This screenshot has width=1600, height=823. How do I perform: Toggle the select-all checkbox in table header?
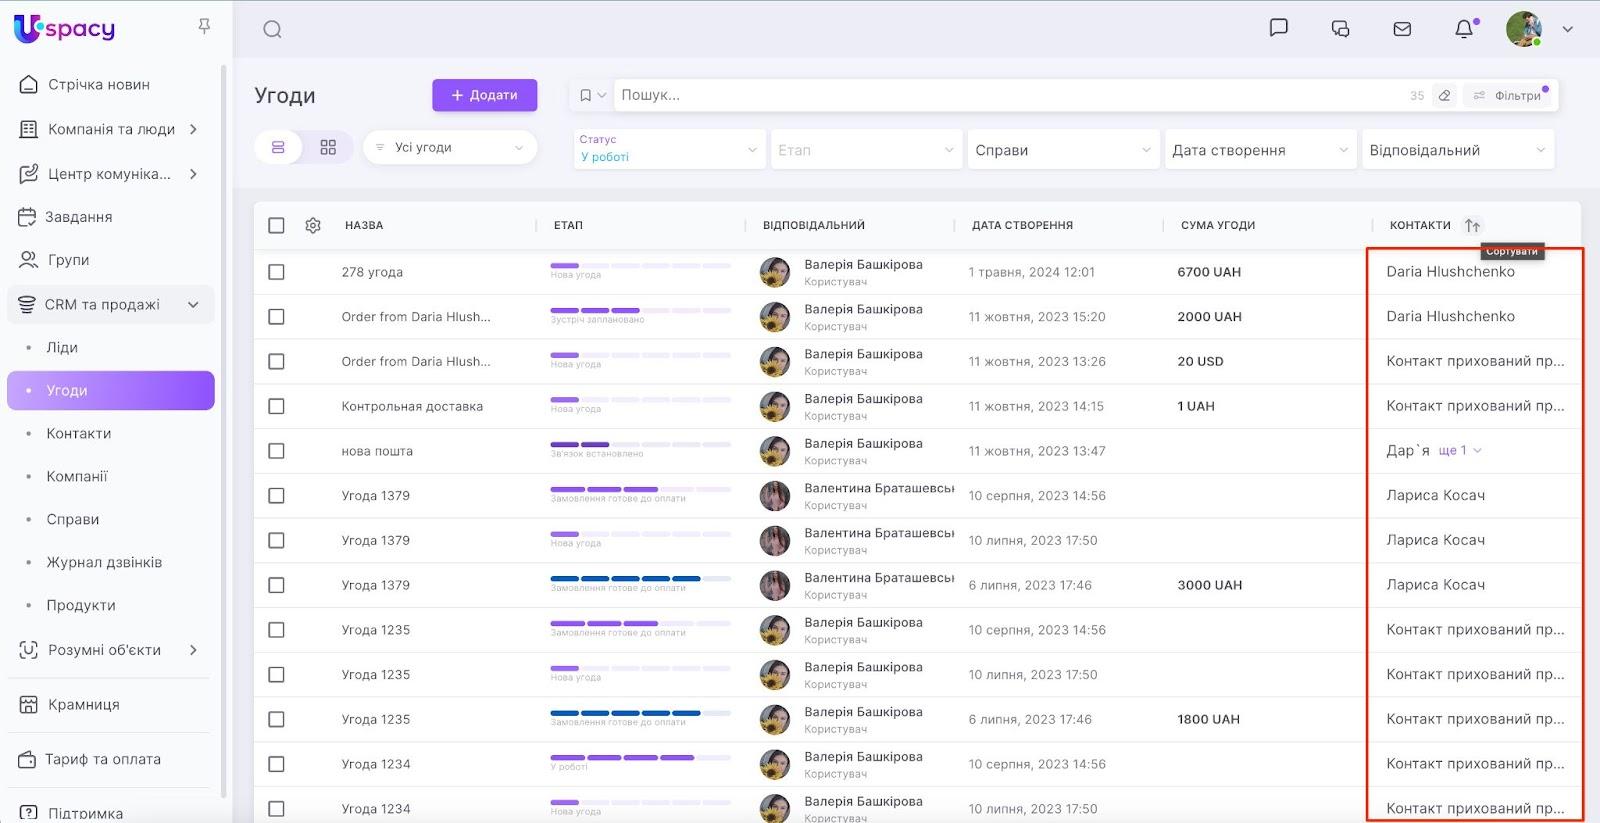point(277,226)
